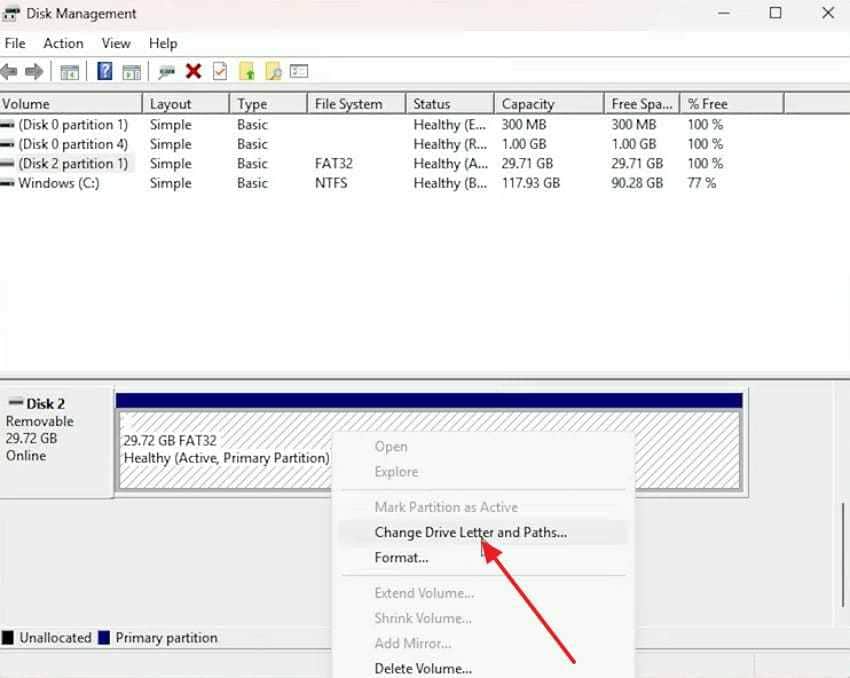Select the (Disk 0 partition 4) volume row
Screen dimensions: 850x678
click(x=362, y=144)
